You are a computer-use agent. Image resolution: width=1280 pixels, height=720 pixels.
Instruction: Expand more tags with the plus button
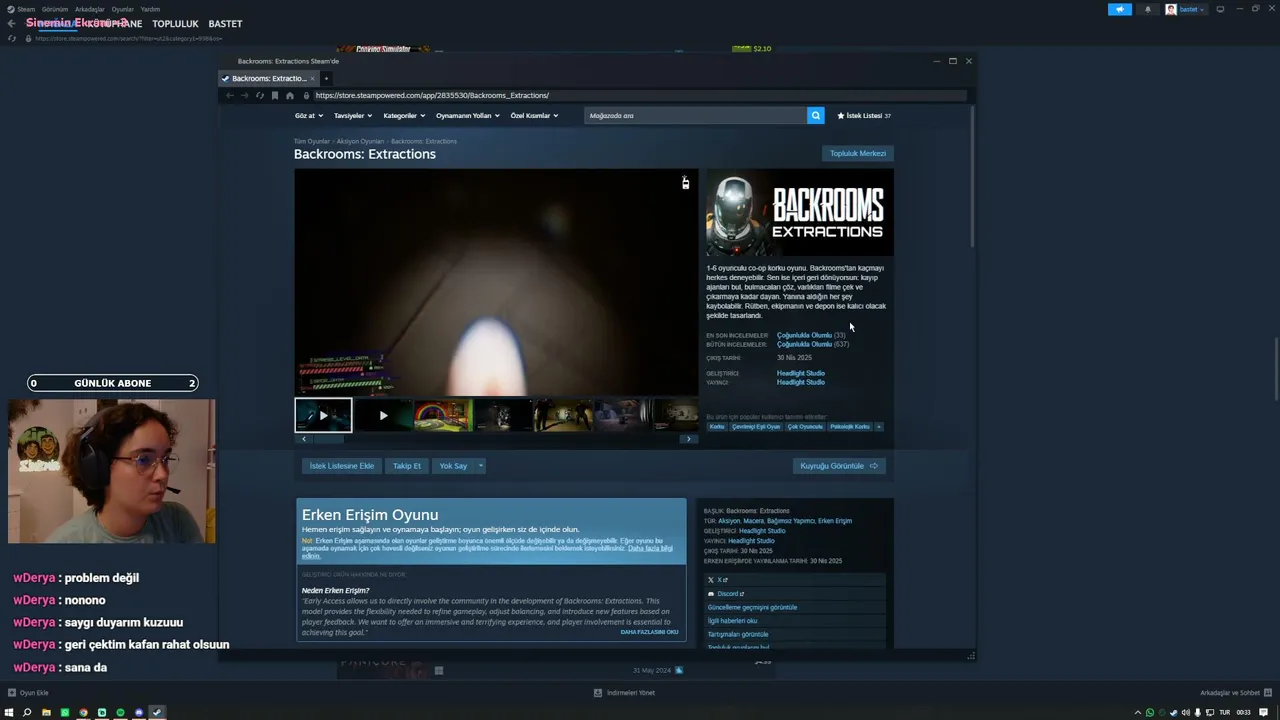pos(879,427)
